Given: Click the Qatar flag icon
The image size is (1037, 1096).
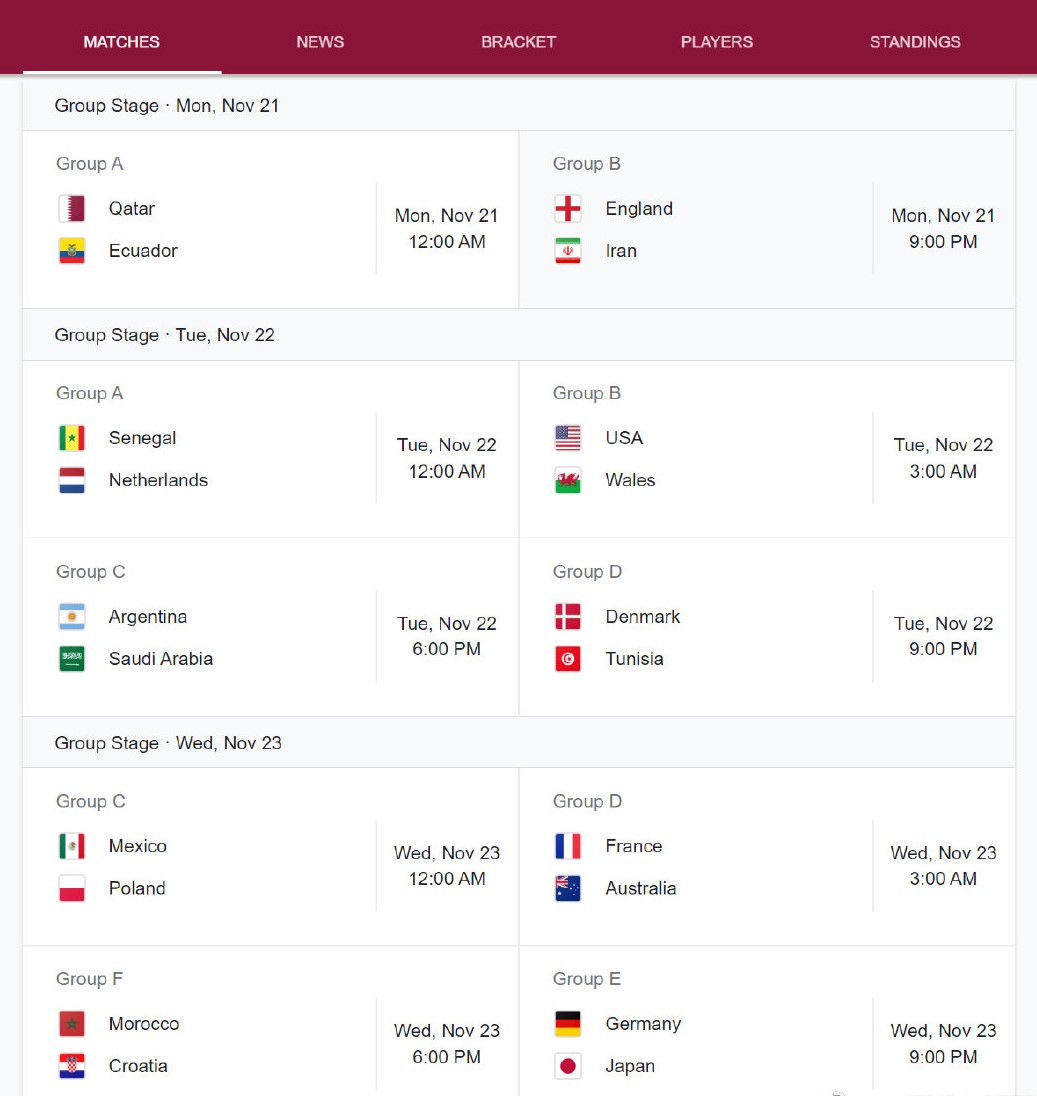Looking at the screenshot, I should click(x=71, y=208).
